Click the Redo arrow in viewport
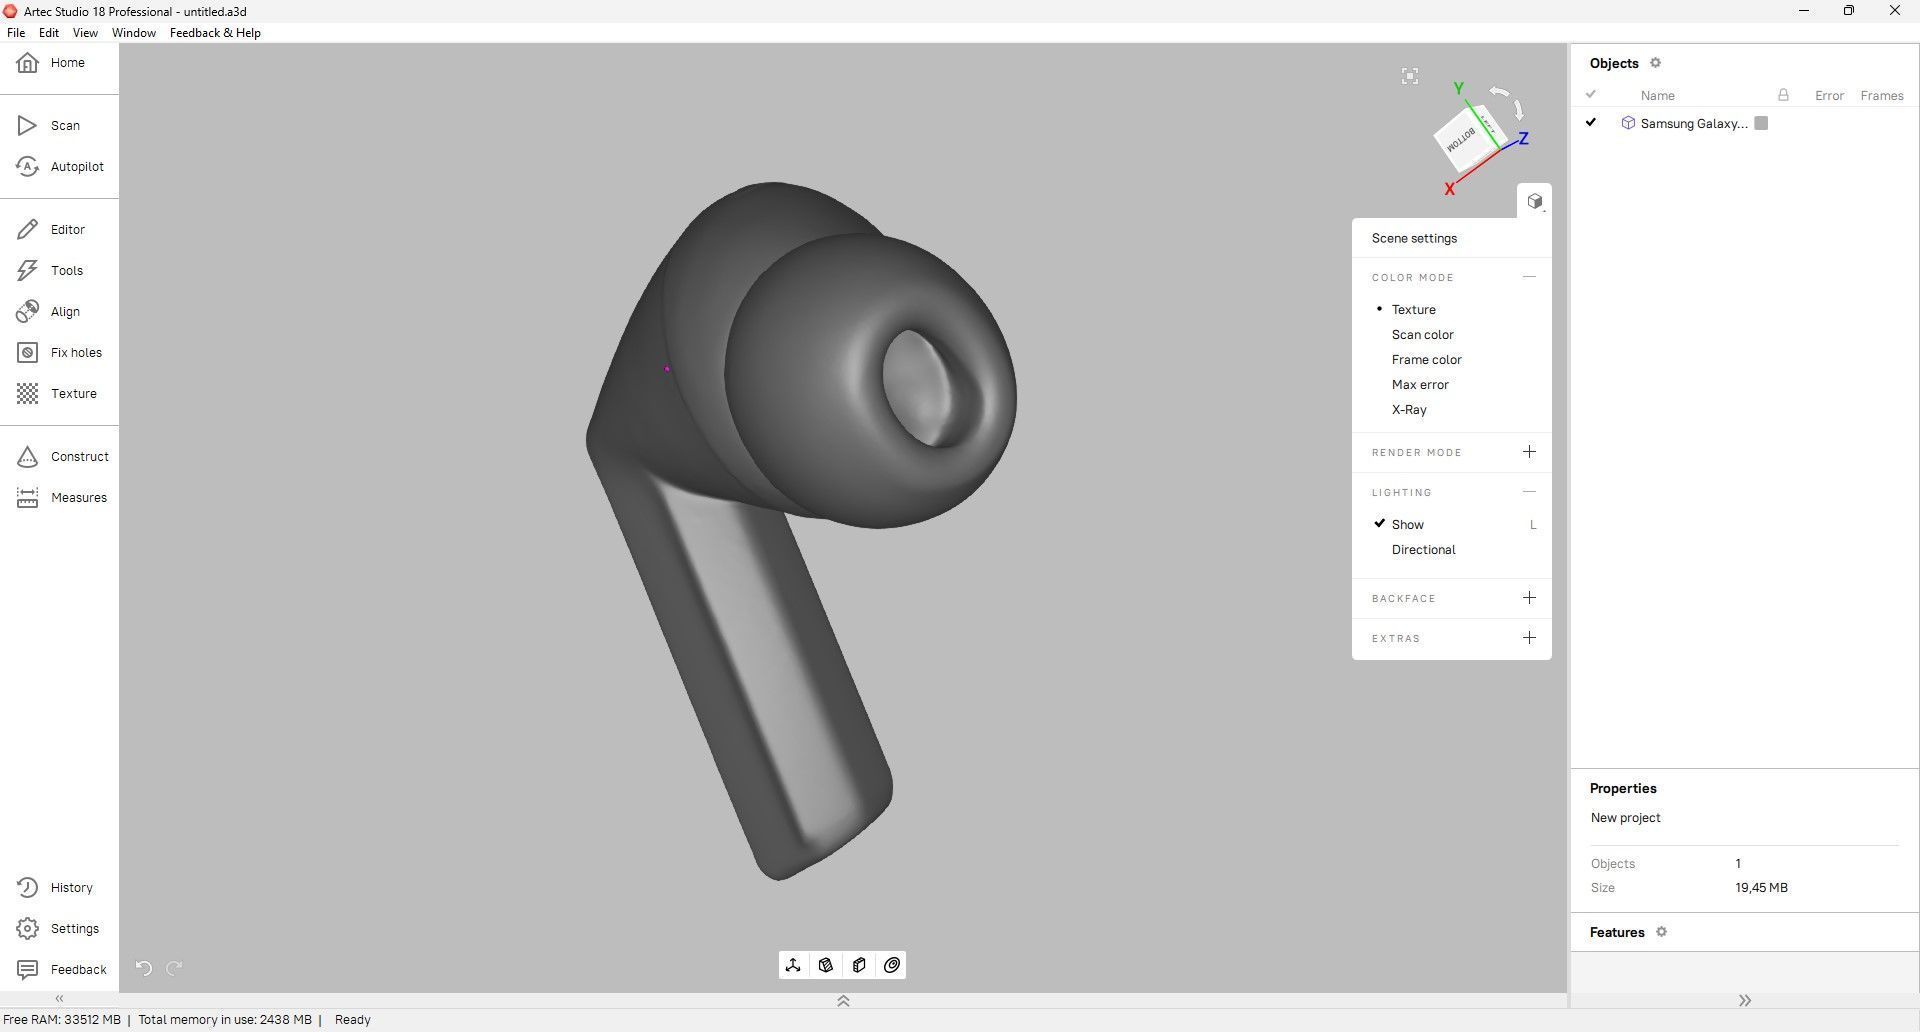This screenshot has width=1920, height=1032. pyautogui.click(x=174, y=968)
